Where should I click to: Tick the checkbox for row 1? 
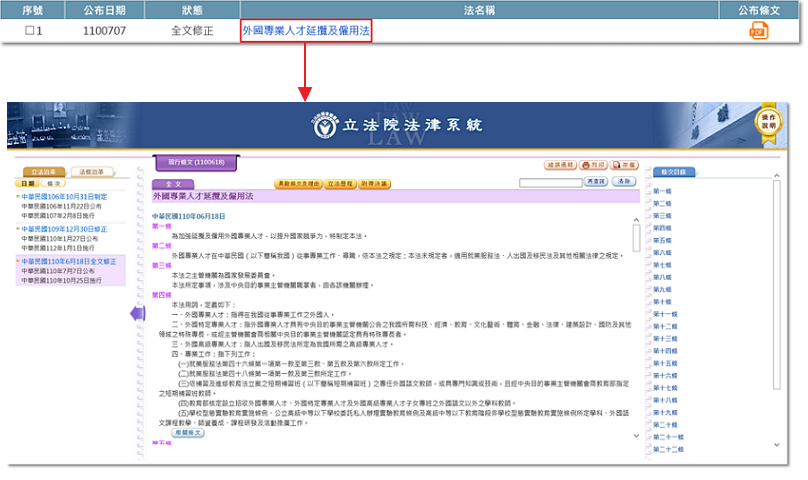pyautogui.click(x=35, y=31)
